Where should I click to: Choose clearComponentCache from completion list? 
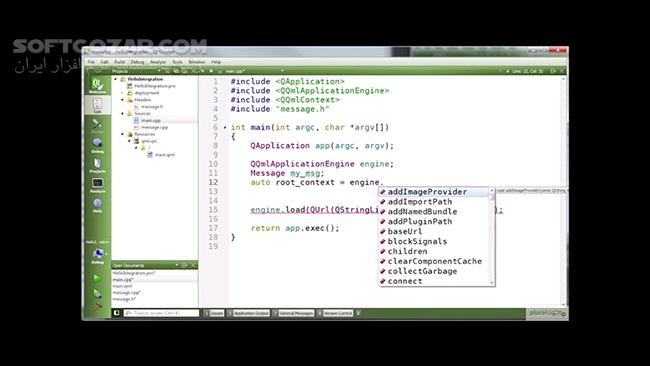(434, 262)
